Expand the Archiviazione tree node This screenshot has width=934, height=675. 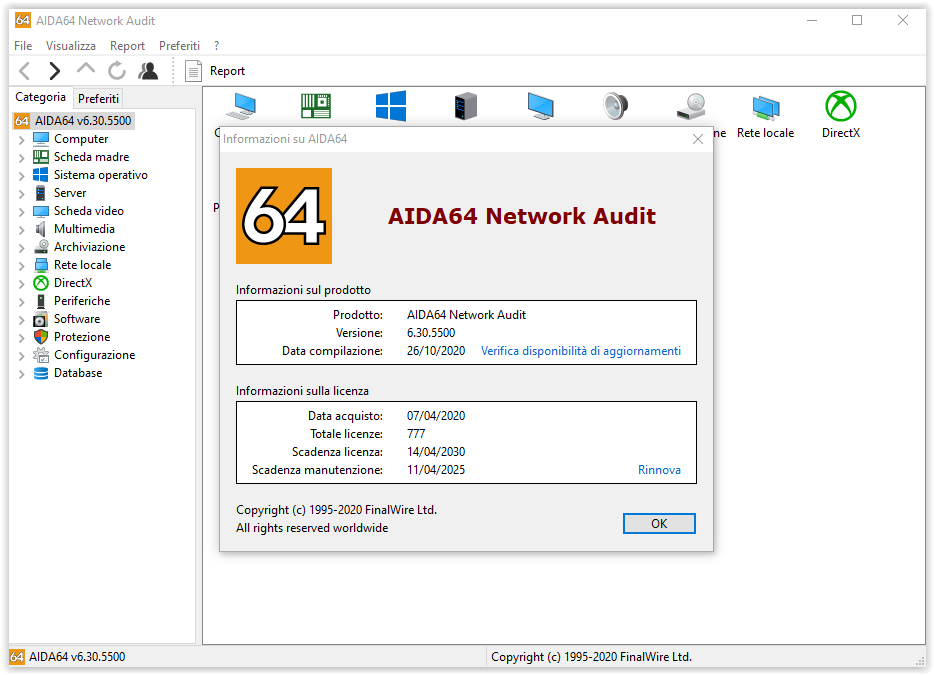pyautogui.click(x=21, y=248)
